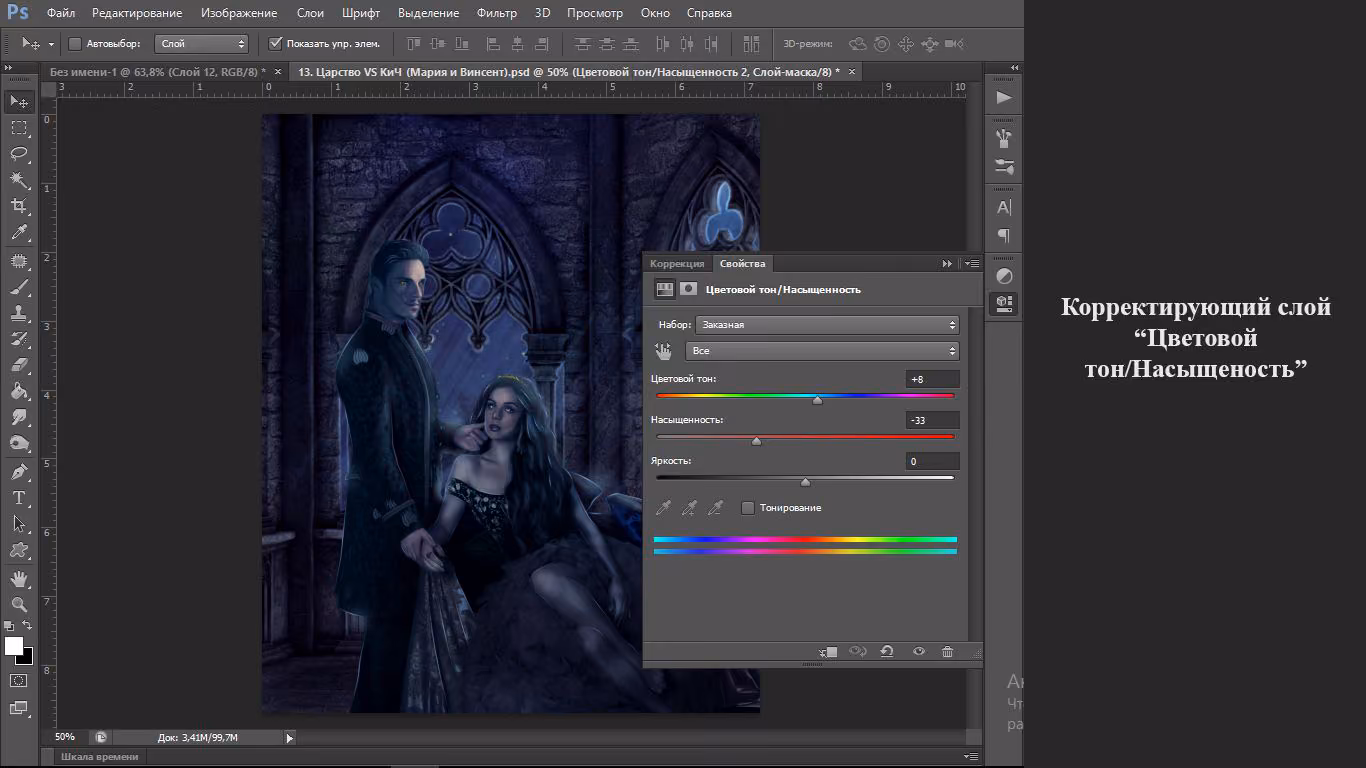Open the Фильтр menu
This screenshot has height=768, width=1366.
pyautogui.click(x=497, y=13)
